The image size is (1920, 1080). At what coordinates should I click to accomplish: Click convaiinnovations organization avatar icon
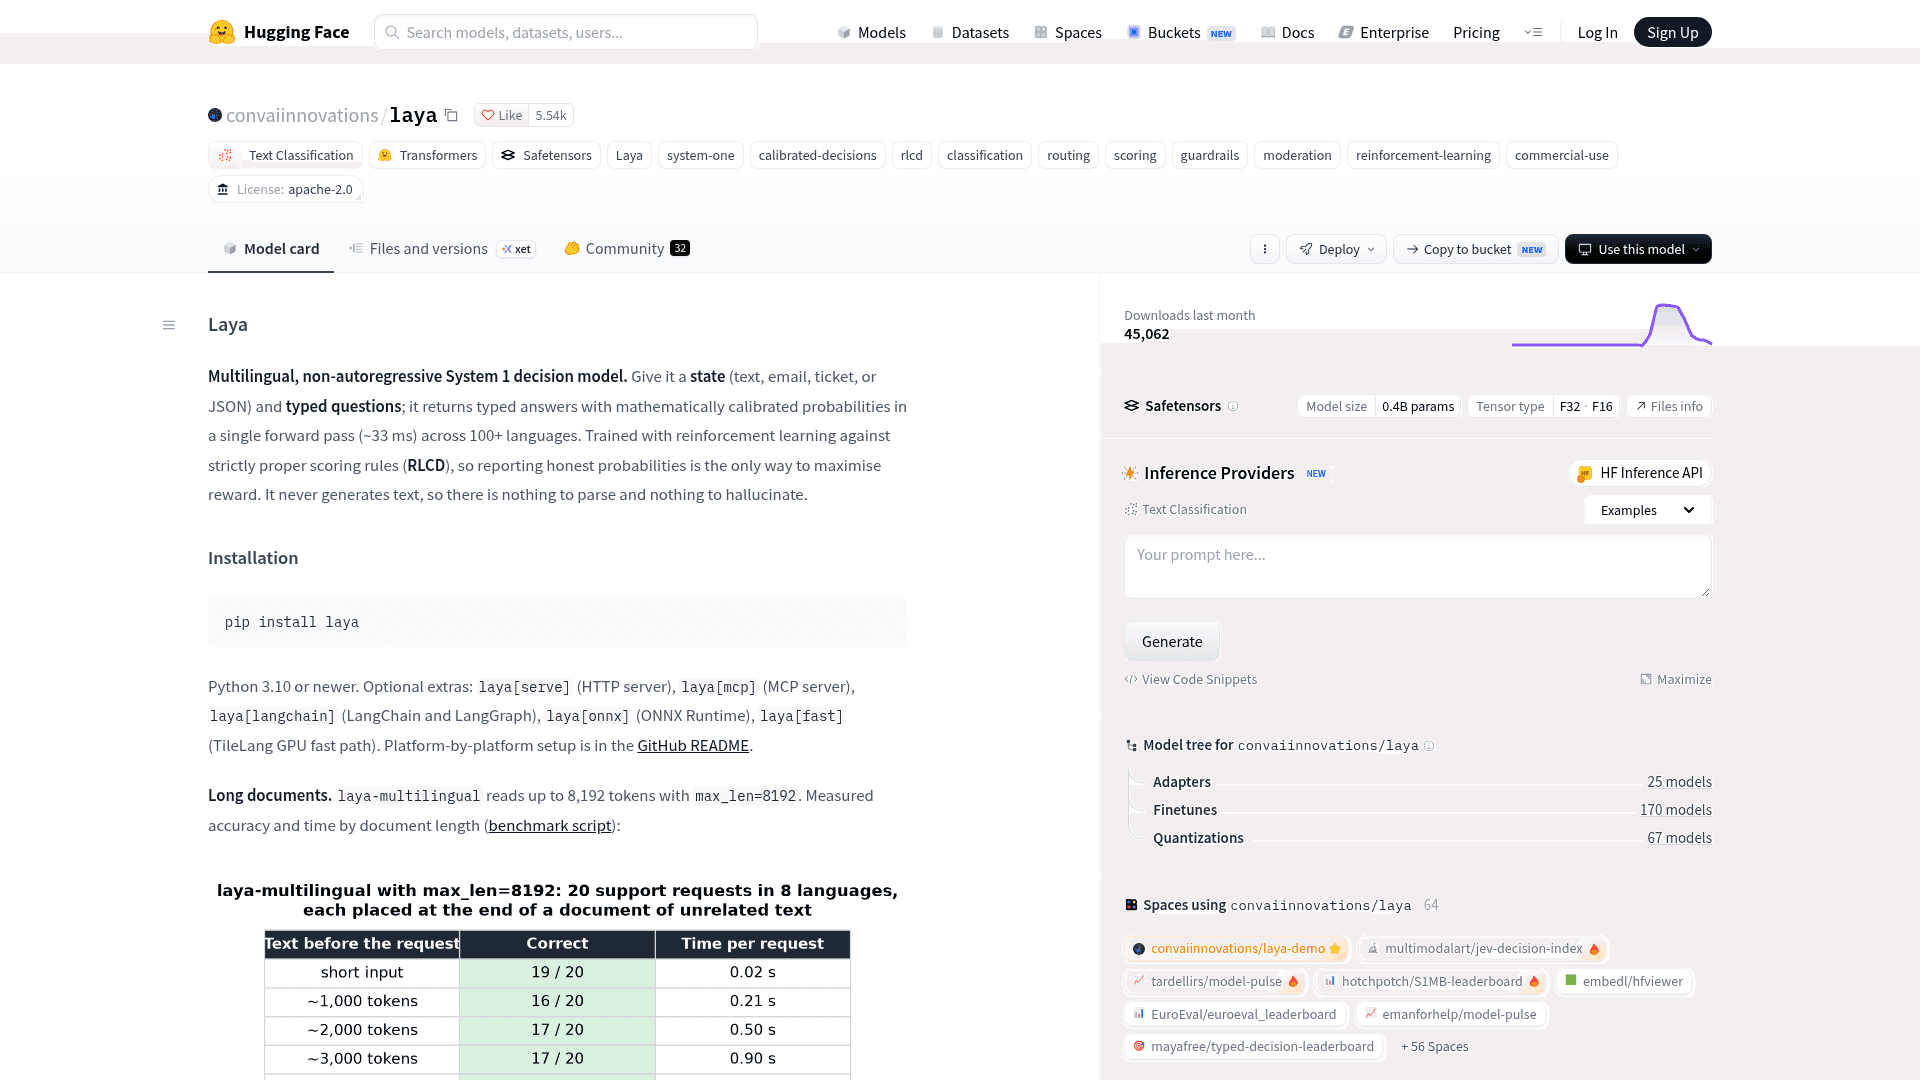215,115
